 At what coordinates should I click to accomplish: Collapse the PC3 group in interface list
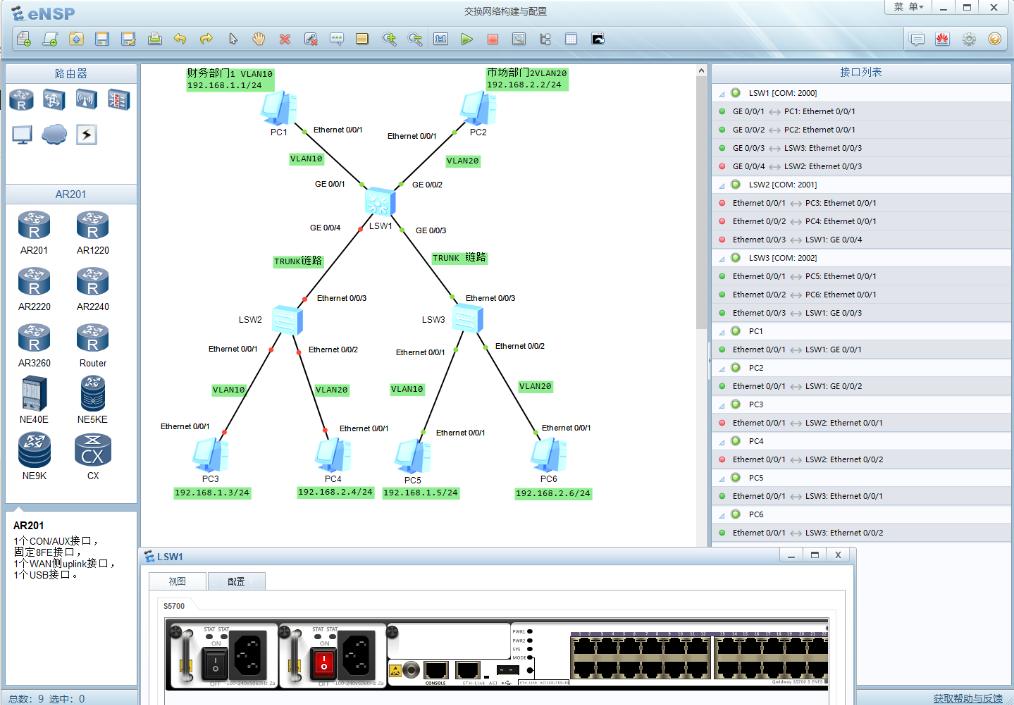tap(722, 405)
